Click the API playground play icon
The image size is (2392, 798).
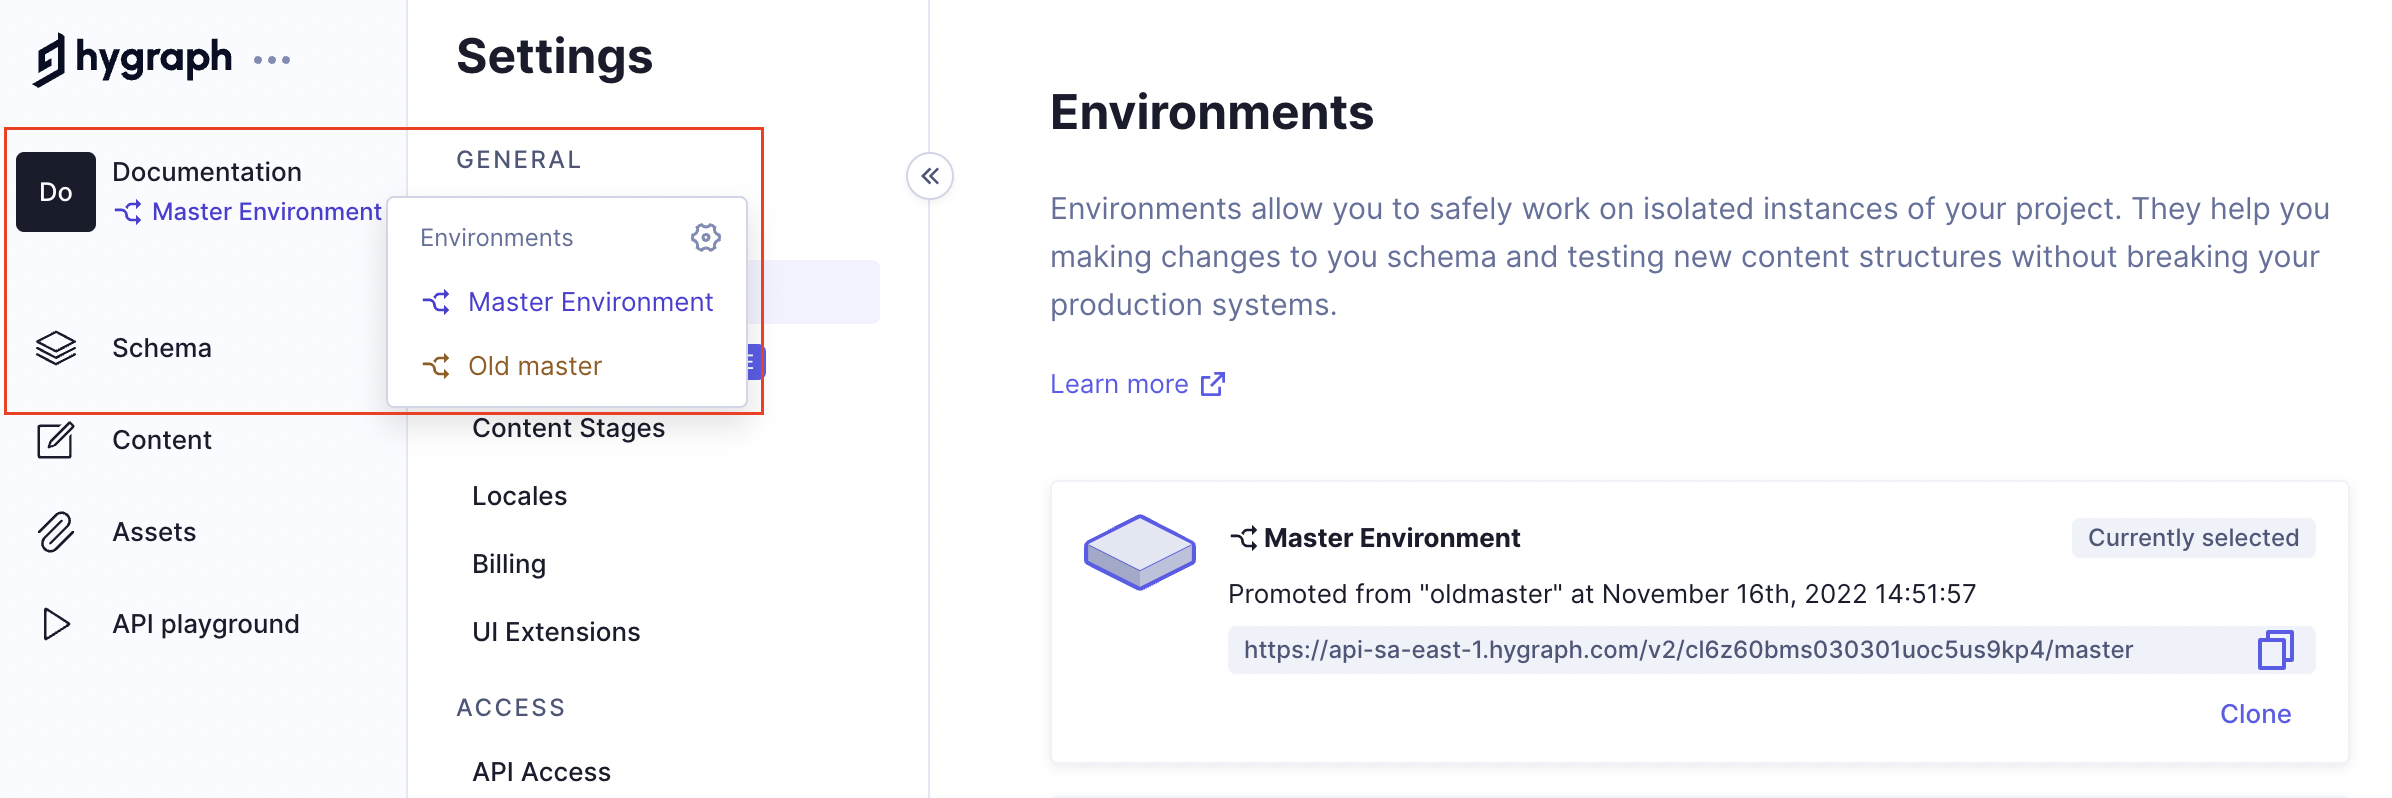[56, 624]
